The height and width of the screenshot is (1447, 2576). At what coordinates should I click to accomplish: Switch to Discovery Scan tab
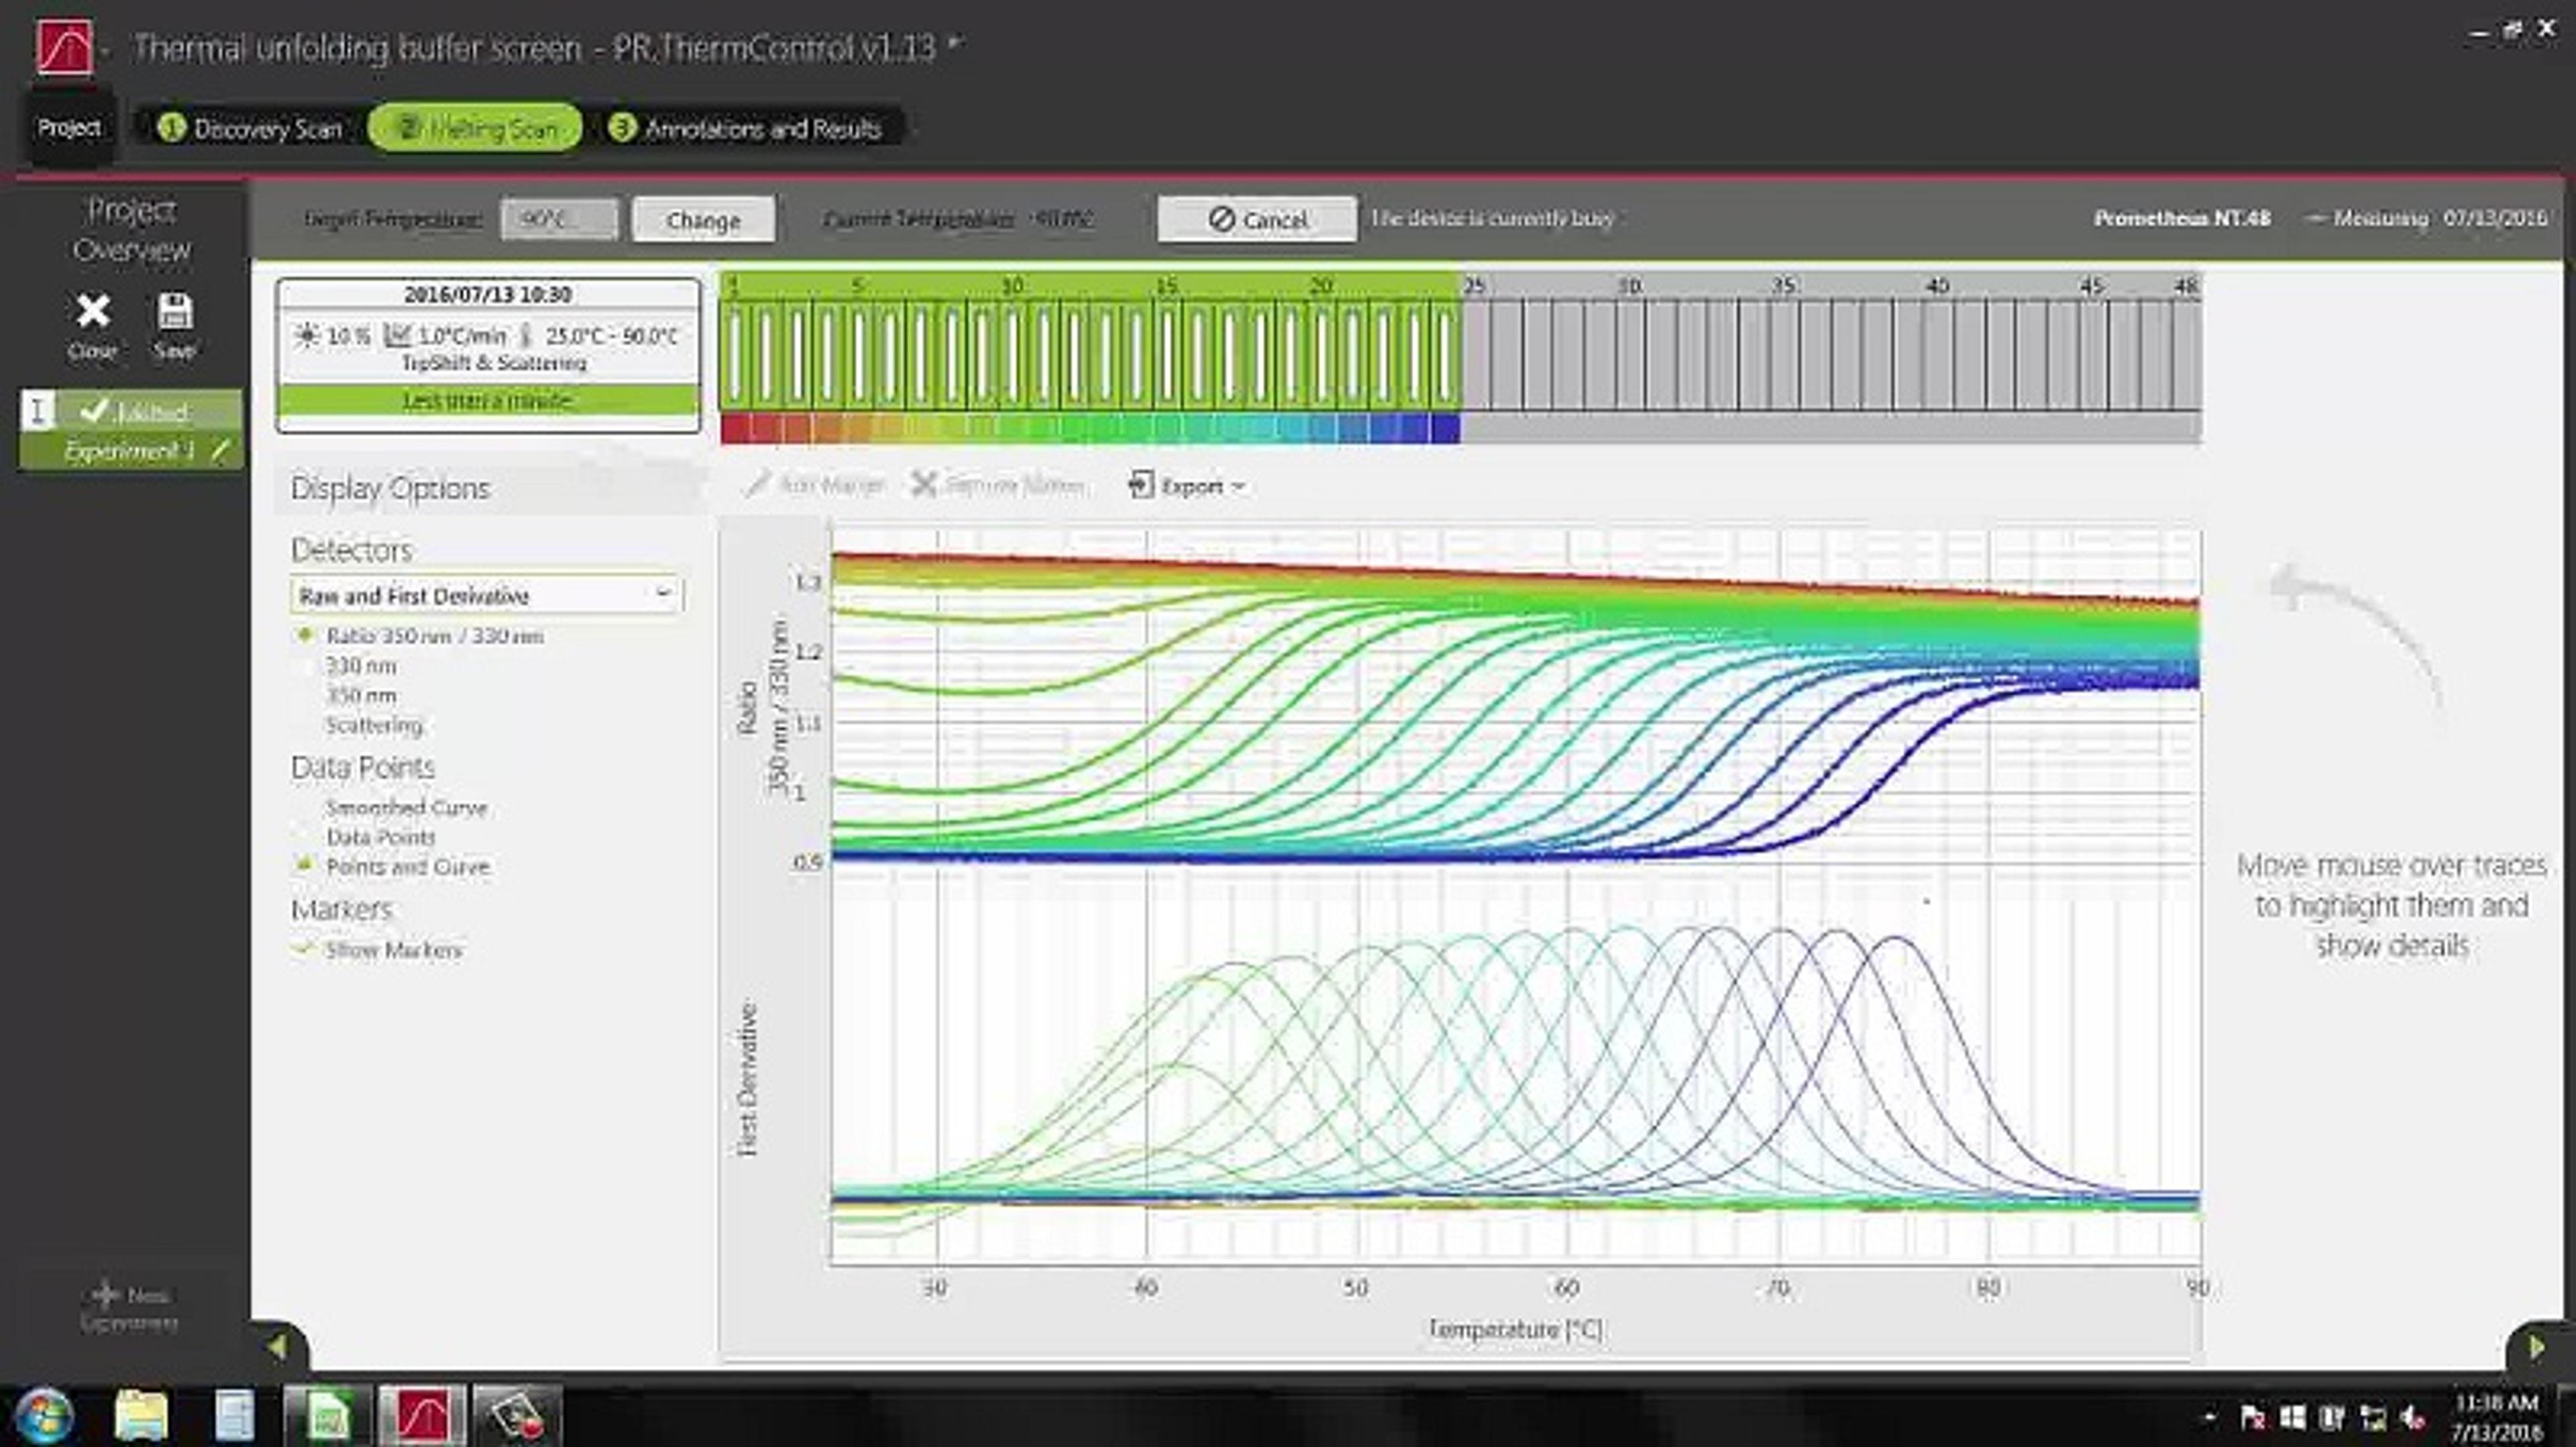[x=251, y=129]
